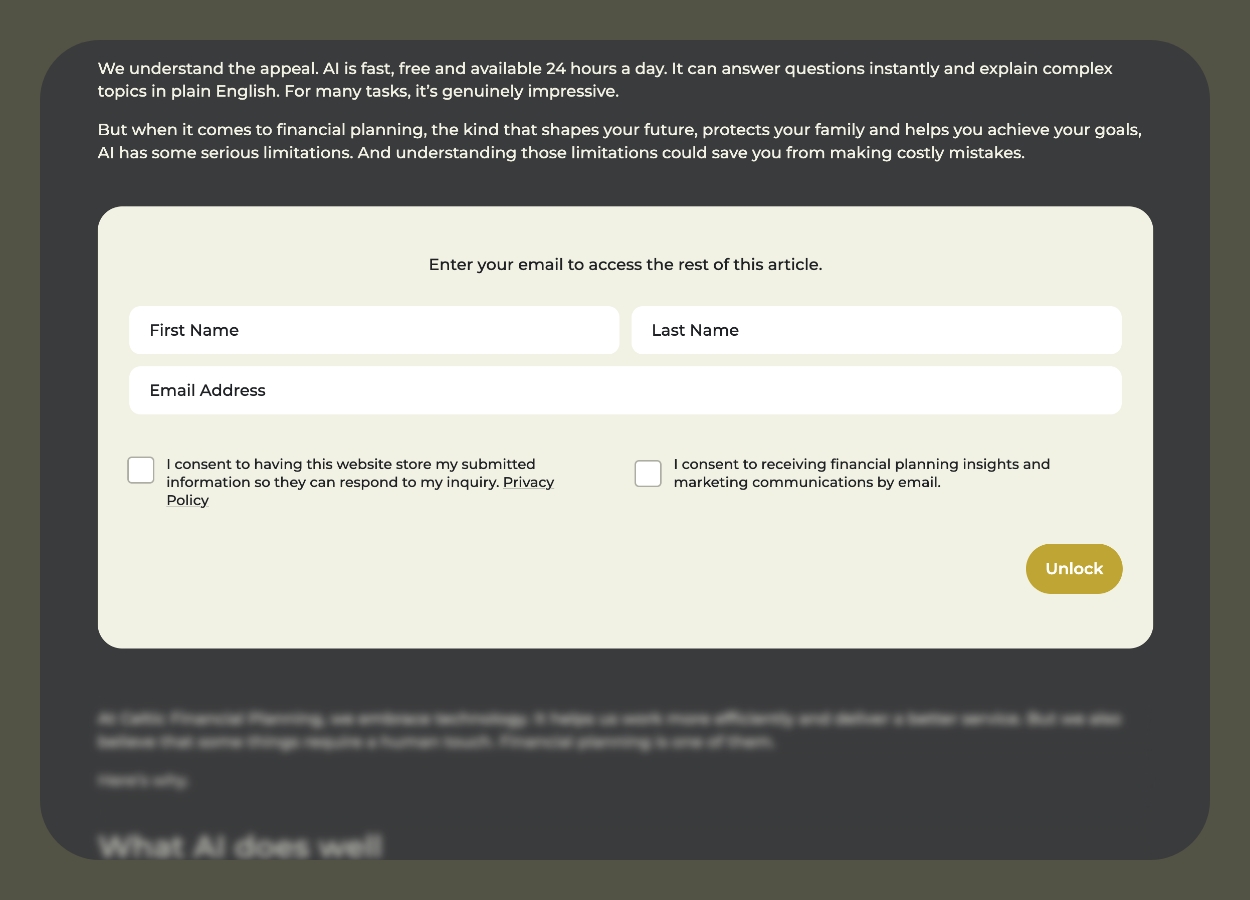Click the blurred 'What AI does well' heading
Viewport: 1250px width, 900px height.
point(240,846)
